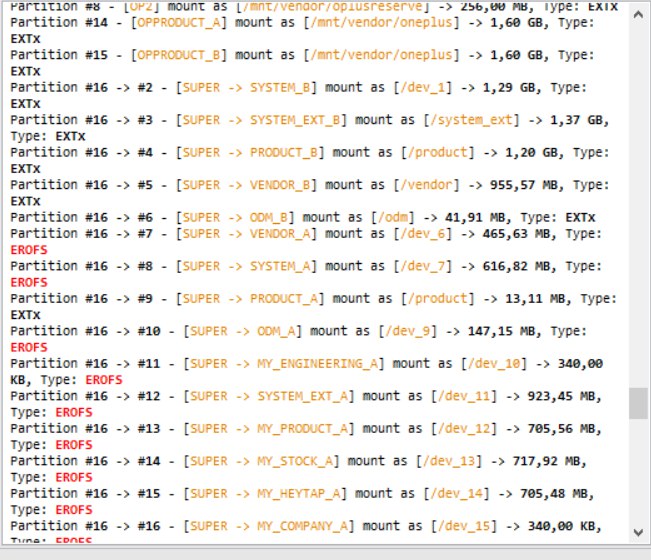Click the 147,15 MB size value
The height and width of the screenshot is (560, 651).
tap(502, 331)
